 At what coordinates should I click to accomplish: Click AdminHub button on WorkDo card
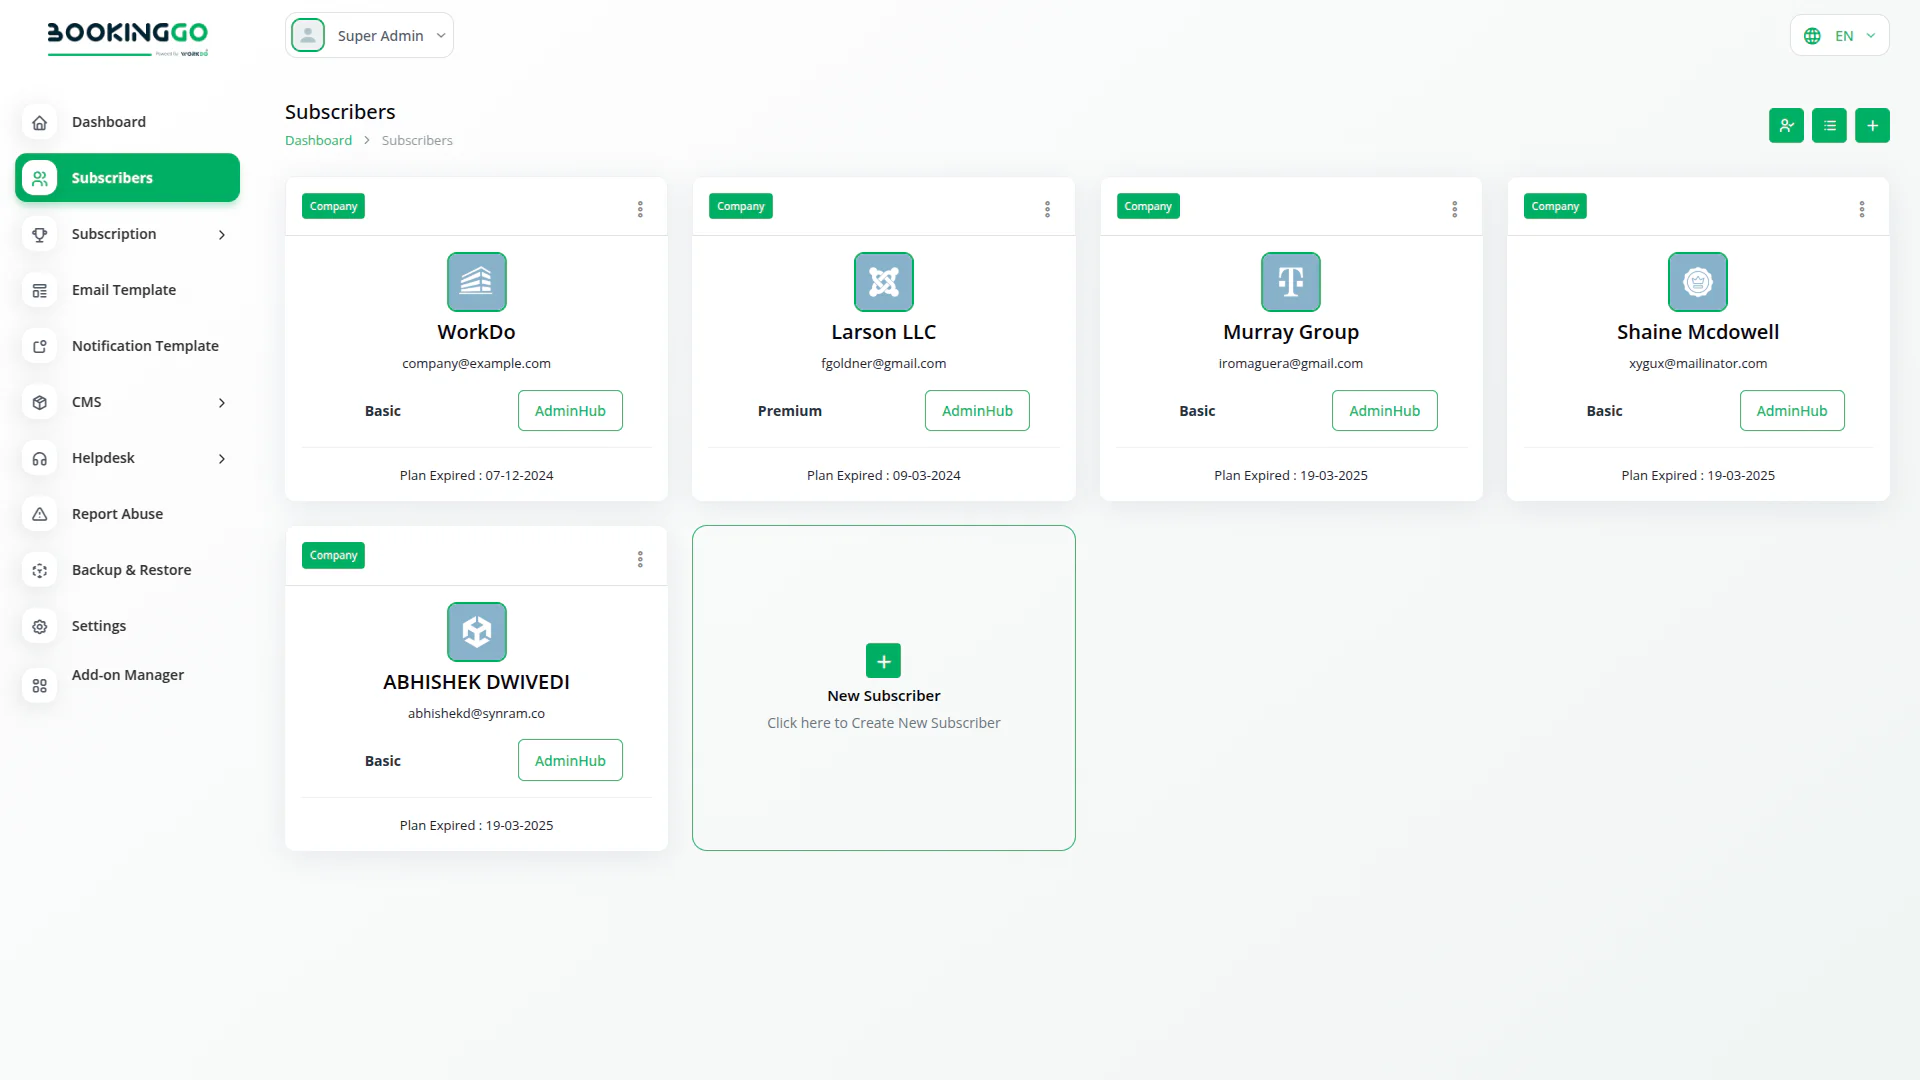570,411
